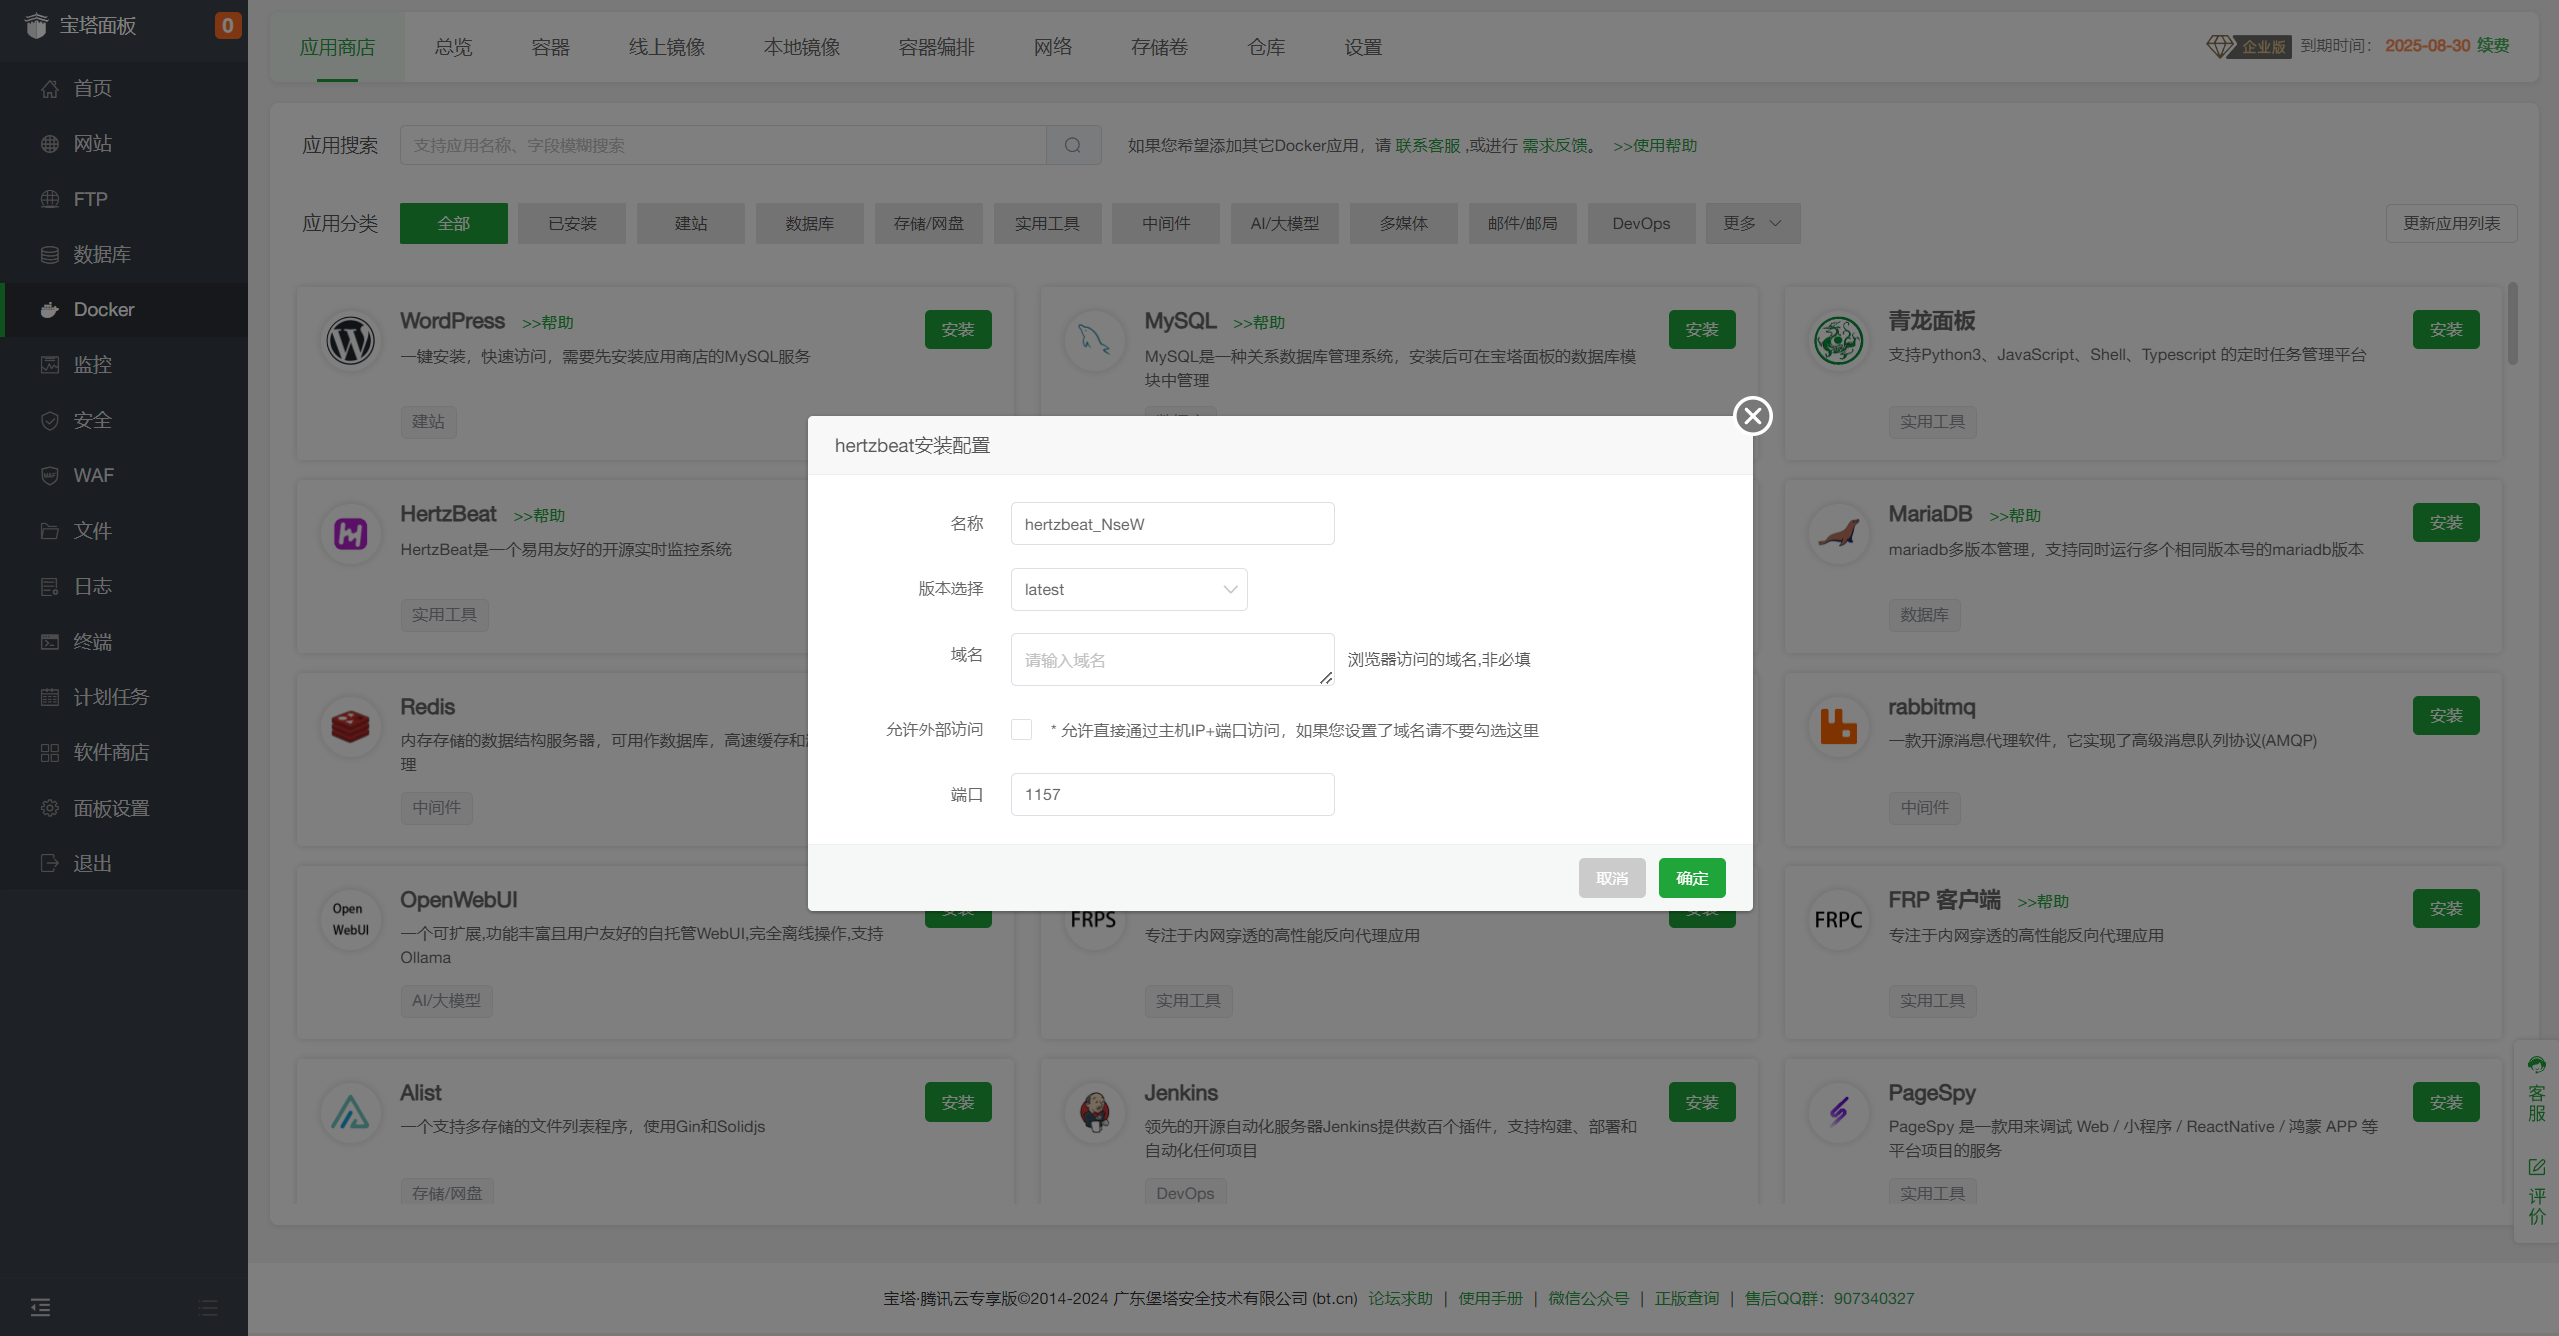2559x1336 pixels.
Task: Click the 网站 globe icon in sidebar
Action: point(49,144)
